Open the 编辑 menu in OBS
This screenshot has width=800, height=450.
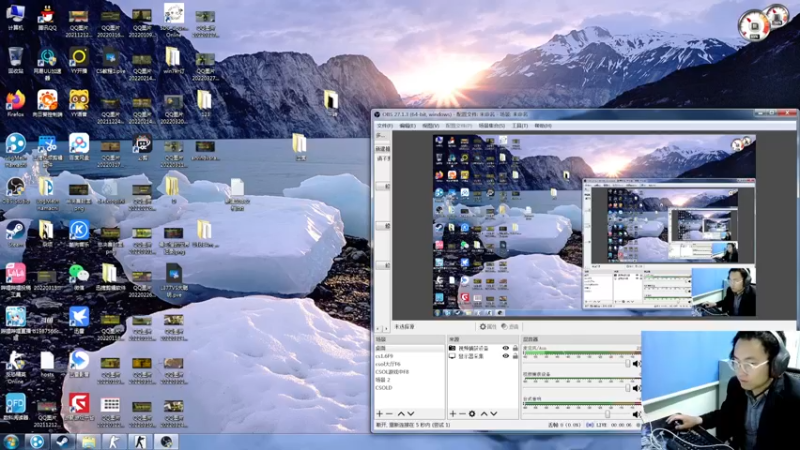click(407, 126)
